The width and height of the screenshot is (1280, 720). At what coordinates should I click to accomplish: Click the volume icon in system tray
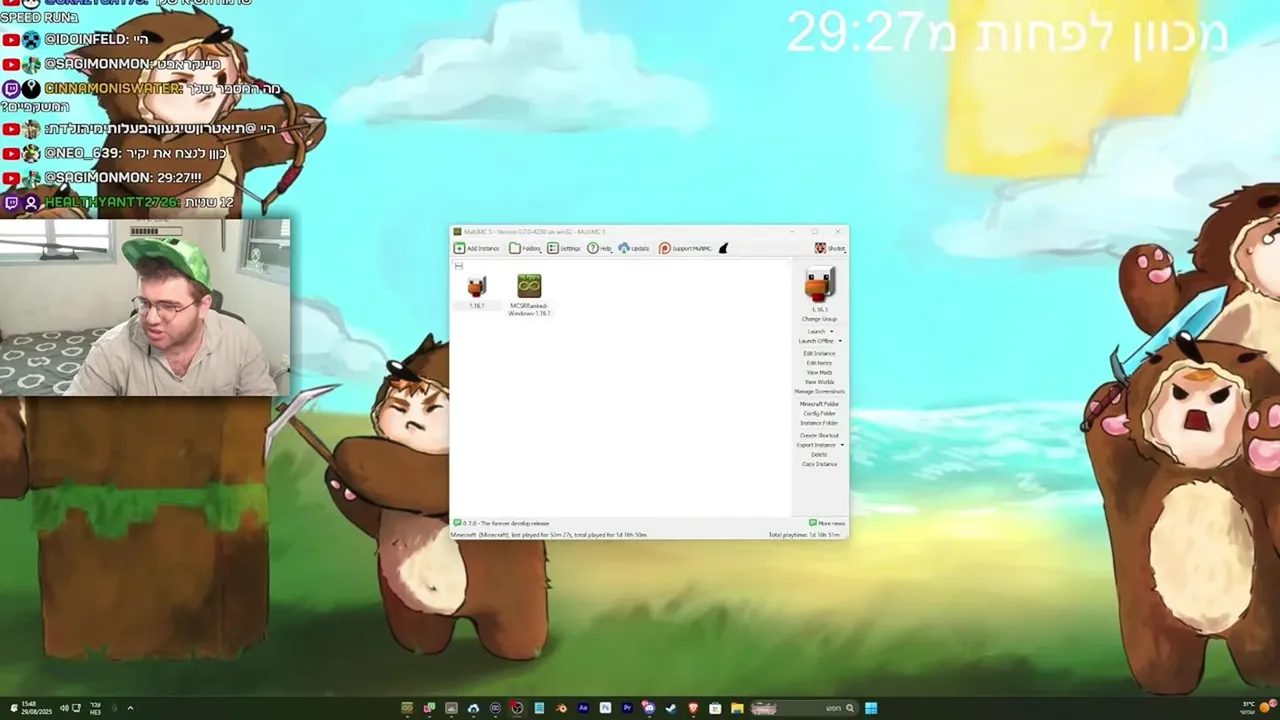click(x=64, y=708)
